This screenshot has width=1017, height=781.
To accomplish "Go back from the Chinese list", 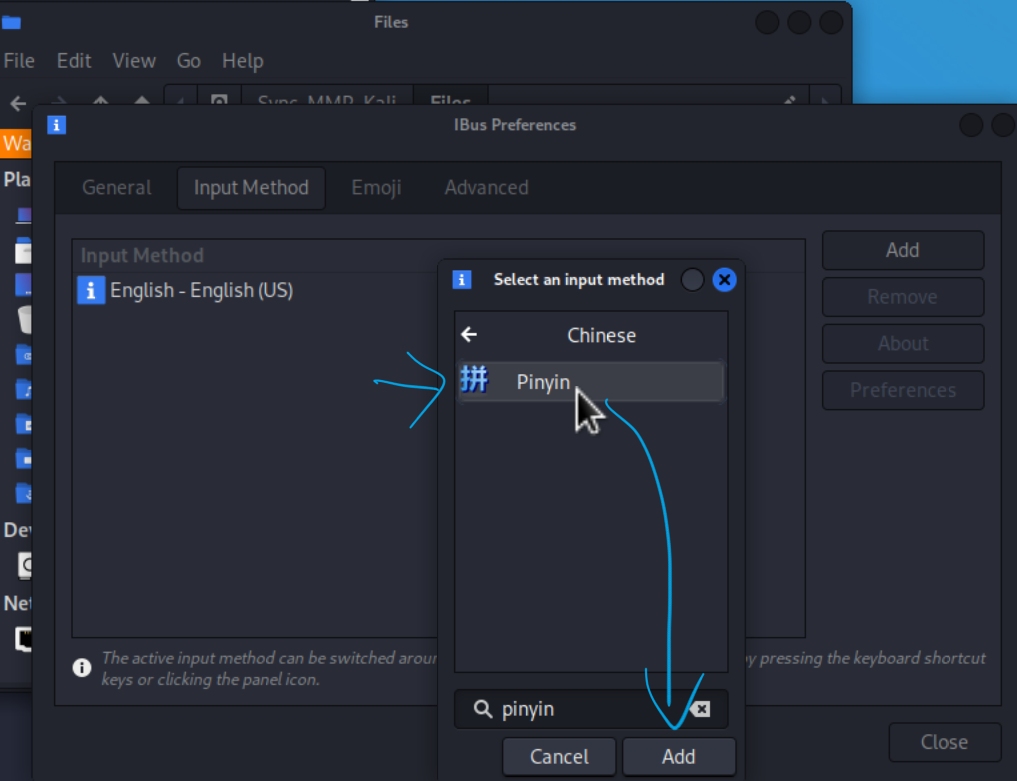I will pos(469,335).
